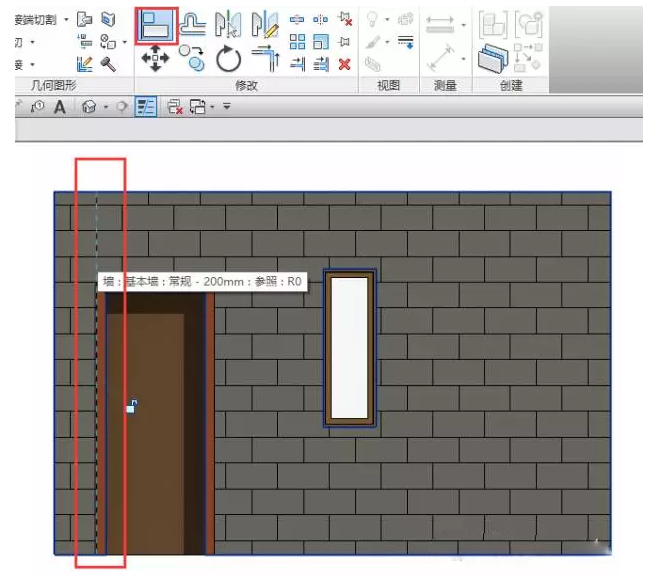Click the Trim/Extend to Corner tool
645x581 pixels.
click(x=264, y=60)
